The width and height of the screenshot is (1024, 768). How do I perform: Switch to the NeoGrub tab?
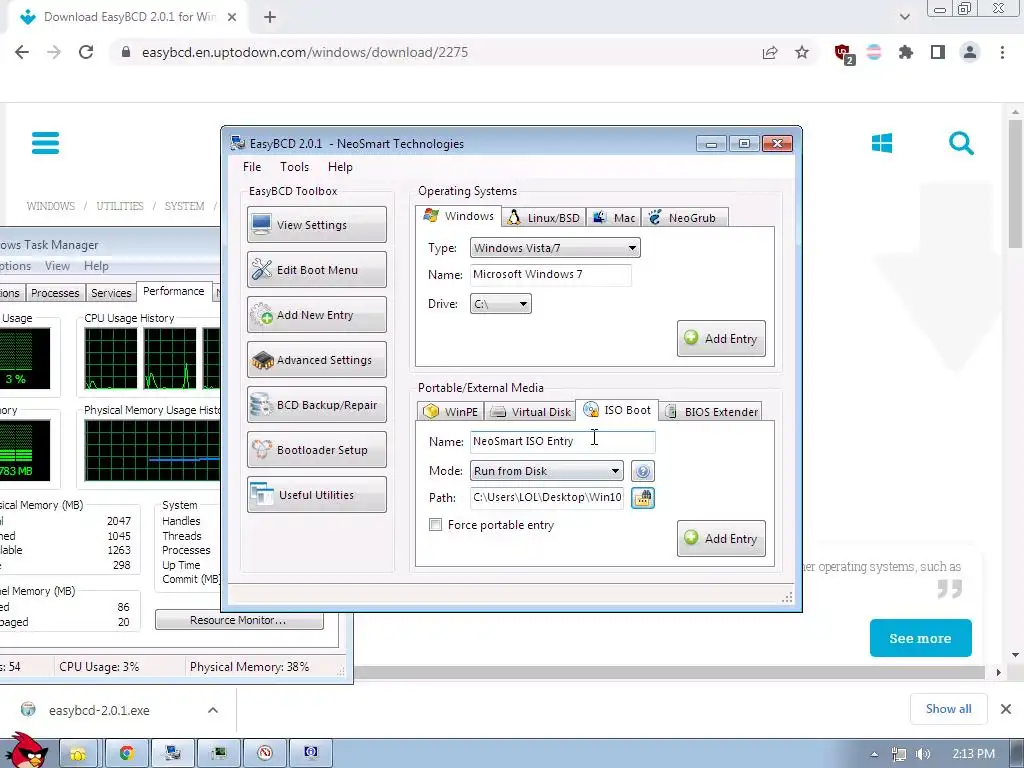684,217
